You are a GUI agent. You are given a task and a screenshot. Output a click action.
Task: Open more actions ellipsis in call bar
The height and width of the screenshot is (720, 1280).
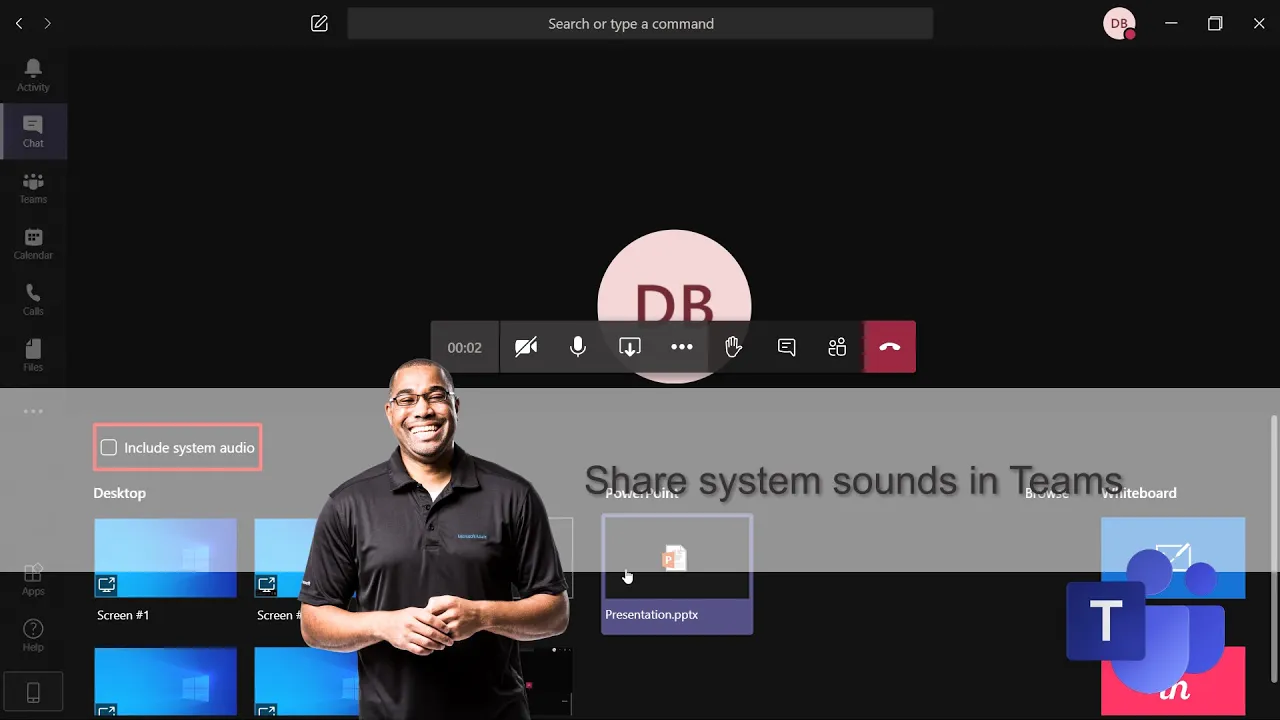(682, 347)
